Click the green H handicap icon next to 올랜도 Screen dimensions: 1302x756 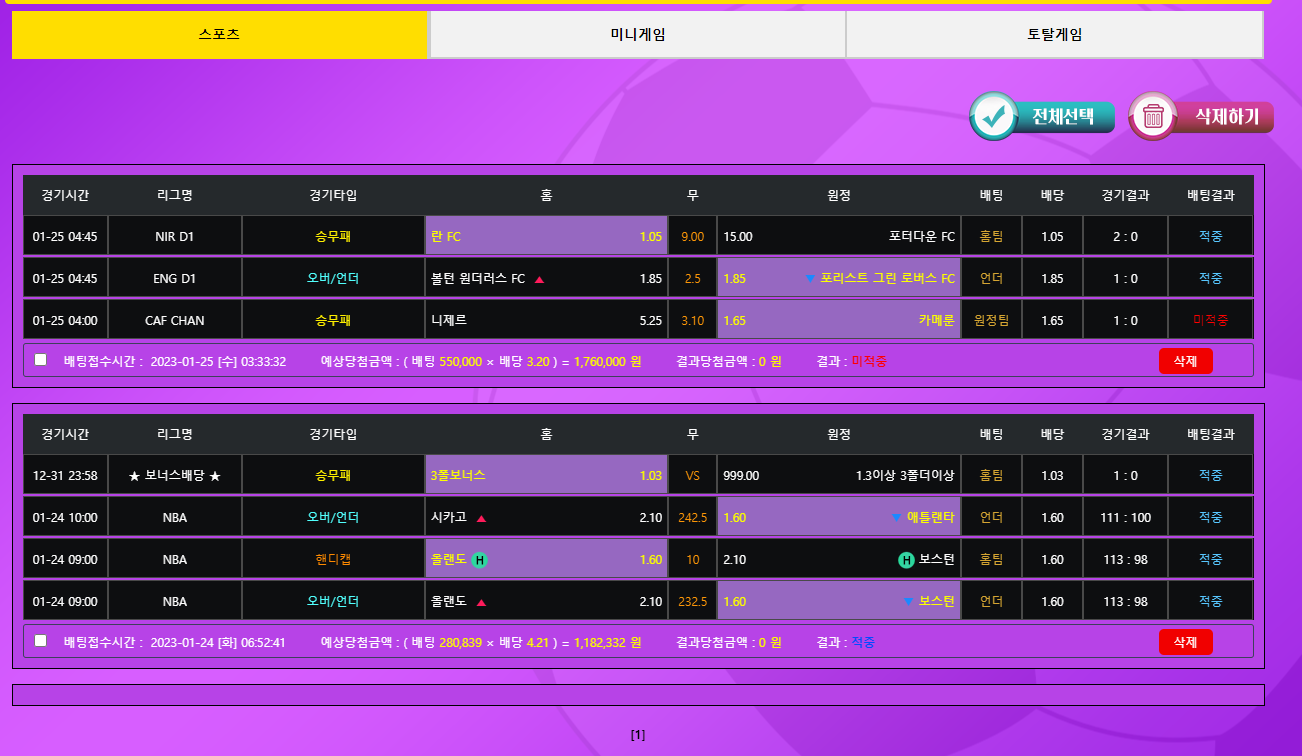[479, 560]
